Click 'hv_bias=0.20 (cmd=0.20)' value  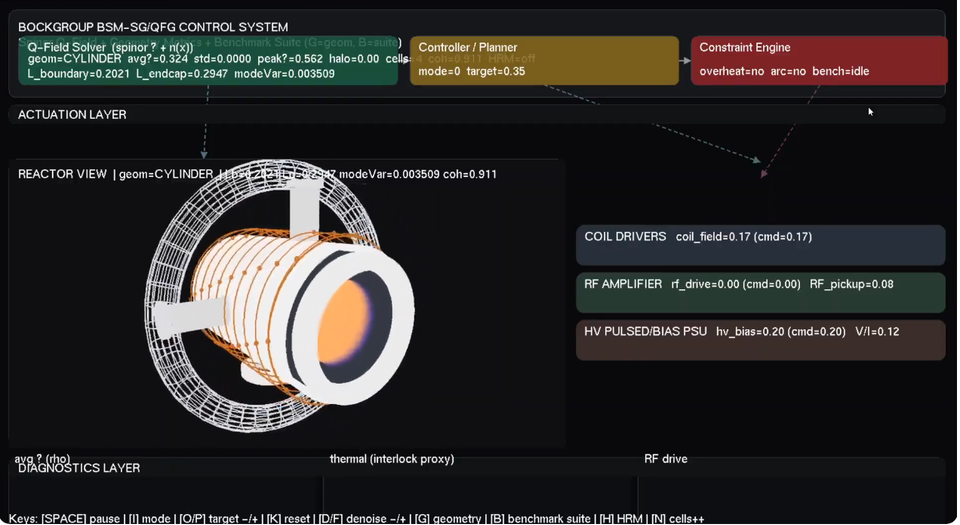tap(781, 332)
